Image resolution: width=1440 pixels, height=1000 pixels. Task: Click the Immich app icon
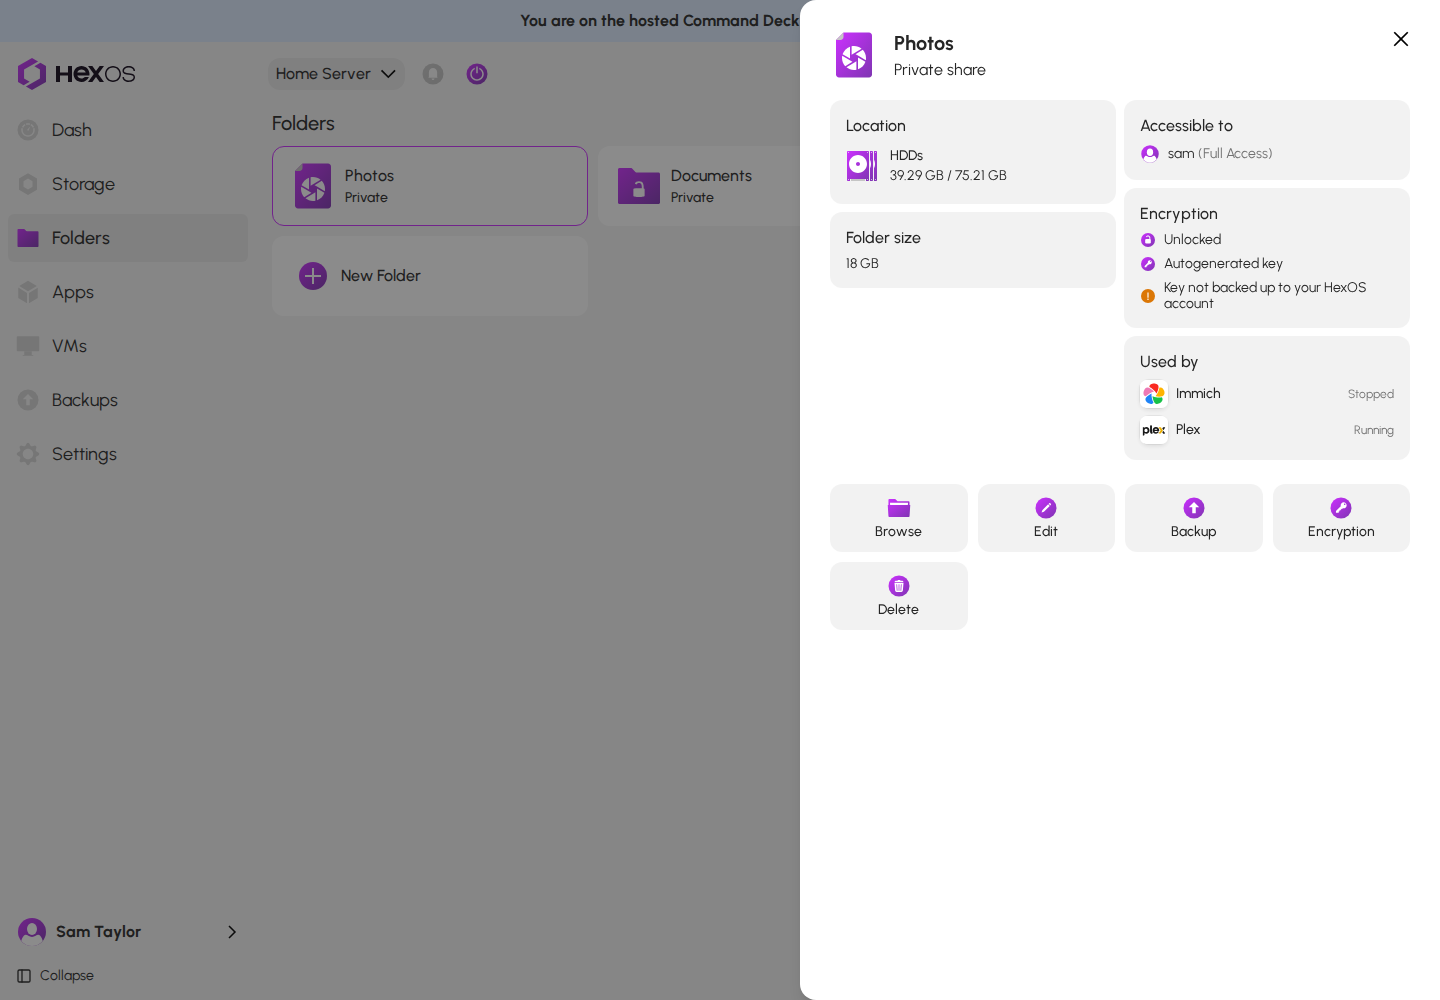coord(1154,394)
